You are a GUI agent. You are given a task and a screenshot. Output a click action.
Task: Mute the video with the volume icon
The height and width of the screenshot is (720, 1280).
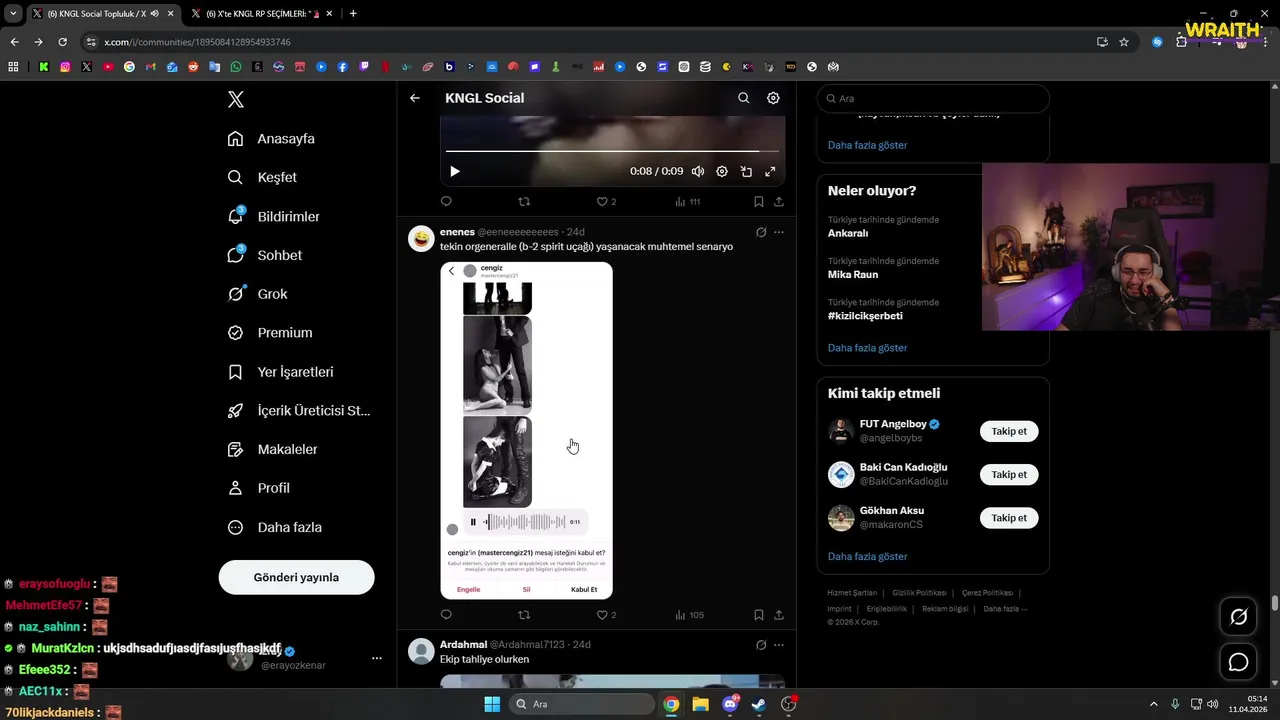point(698,171)
